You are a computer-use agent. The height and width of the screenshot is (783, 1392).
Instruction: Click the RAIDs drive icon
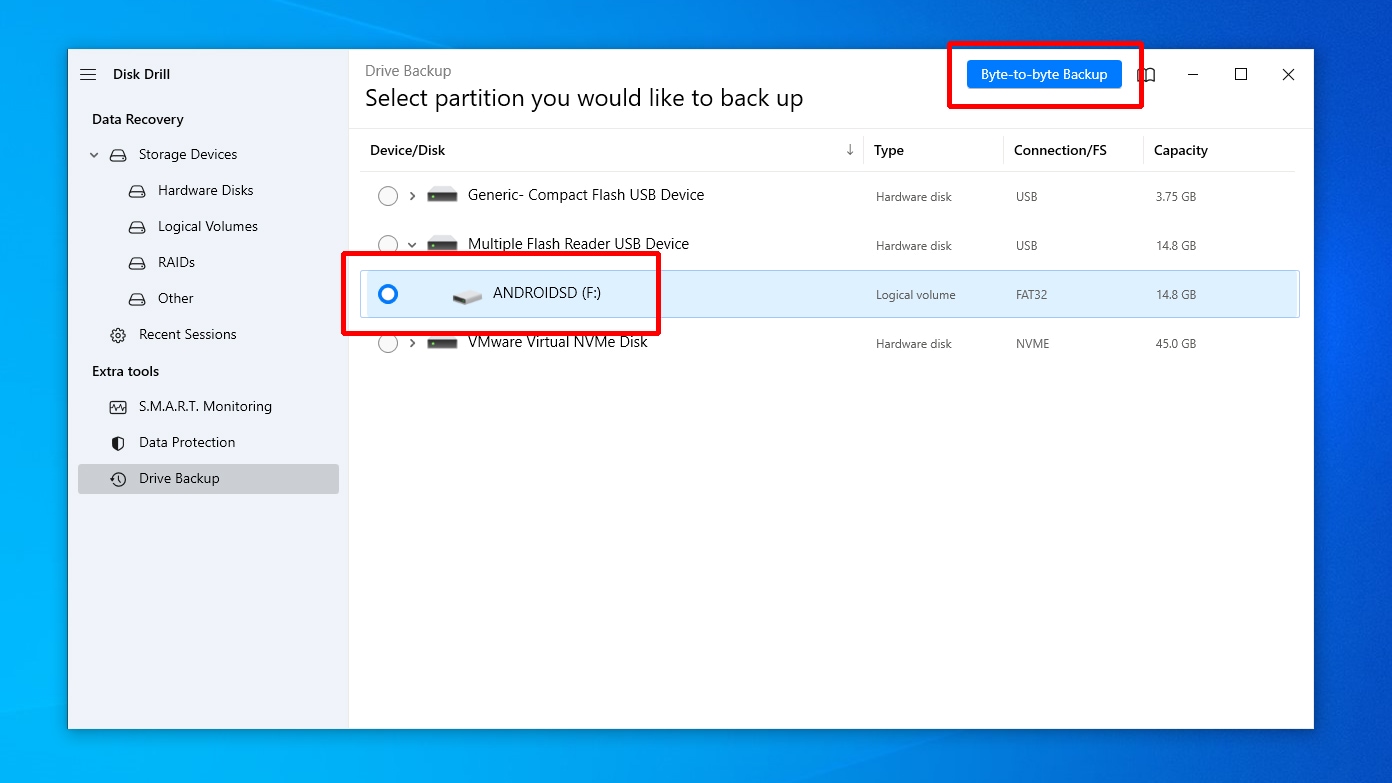click(x=138, y=263)
